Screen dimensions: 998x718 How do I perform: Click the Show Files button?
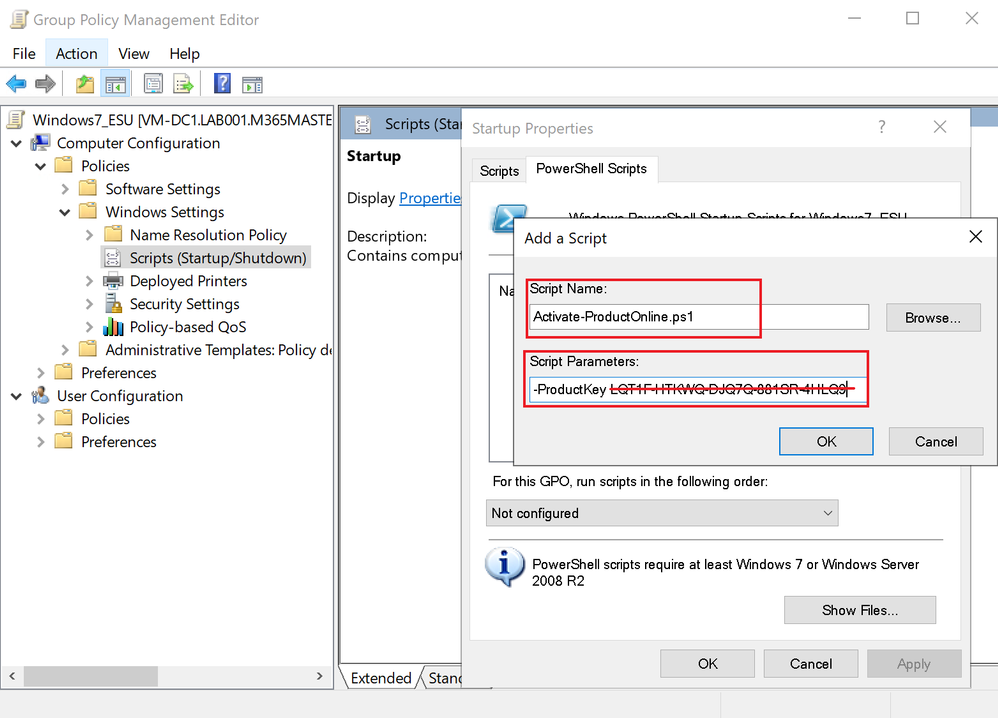tap(859, 610)
